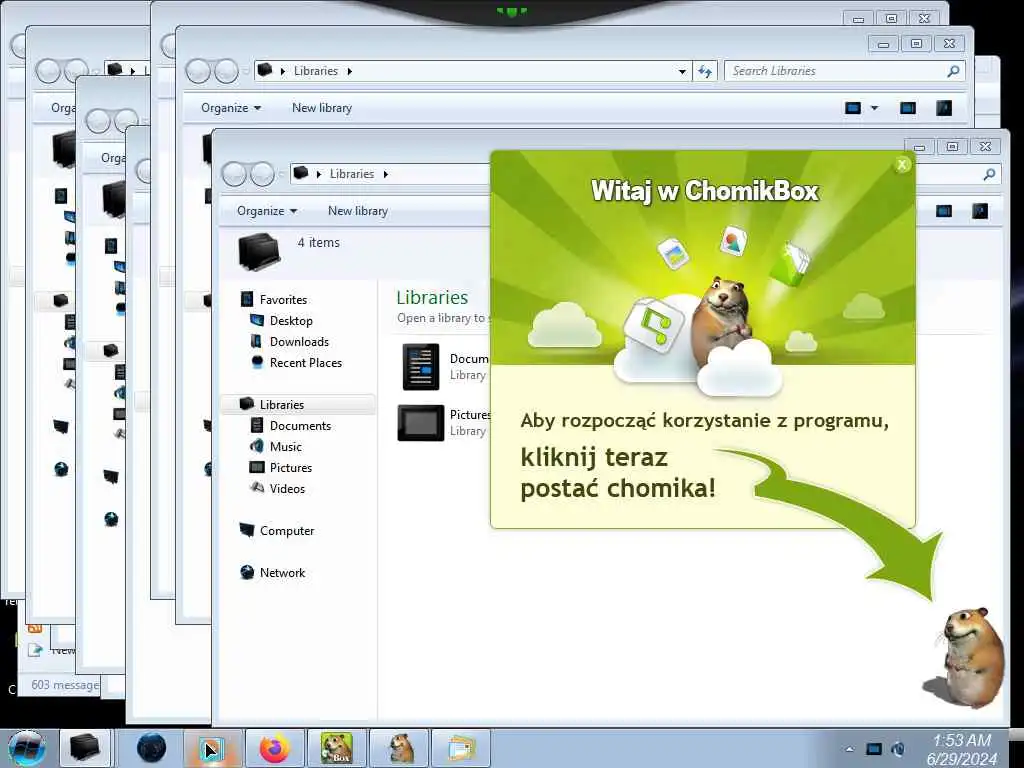The image size is (1024, 768).
Task: Open Pictures under Libraries tree
Action: (x=291, y=468)
